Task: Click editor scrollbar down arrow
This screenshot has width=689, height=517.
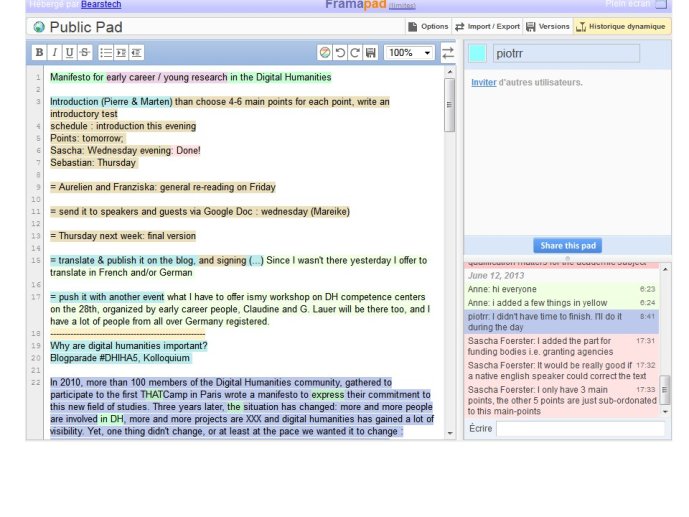Action: pos(450,433)
